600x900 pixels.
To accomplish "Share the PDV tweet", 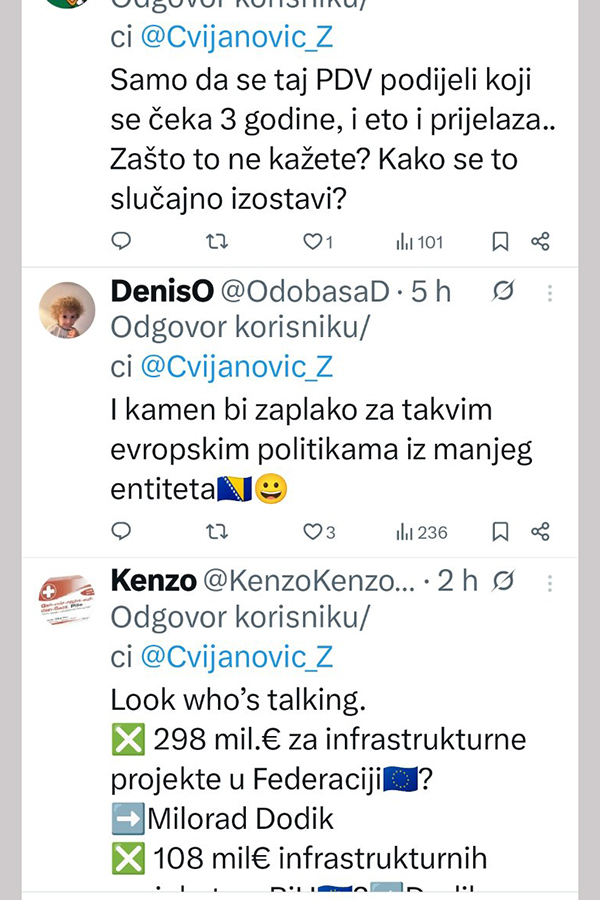I will pyautogui.click(x=540, y=241).
